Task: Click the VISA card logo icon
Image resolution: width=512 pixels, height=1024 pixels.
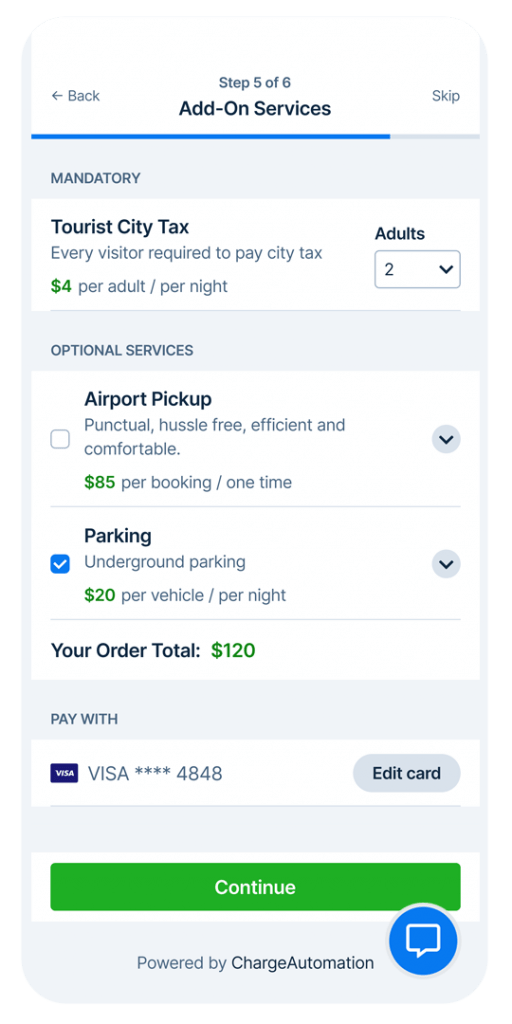Action: click(x=64, y=773)
